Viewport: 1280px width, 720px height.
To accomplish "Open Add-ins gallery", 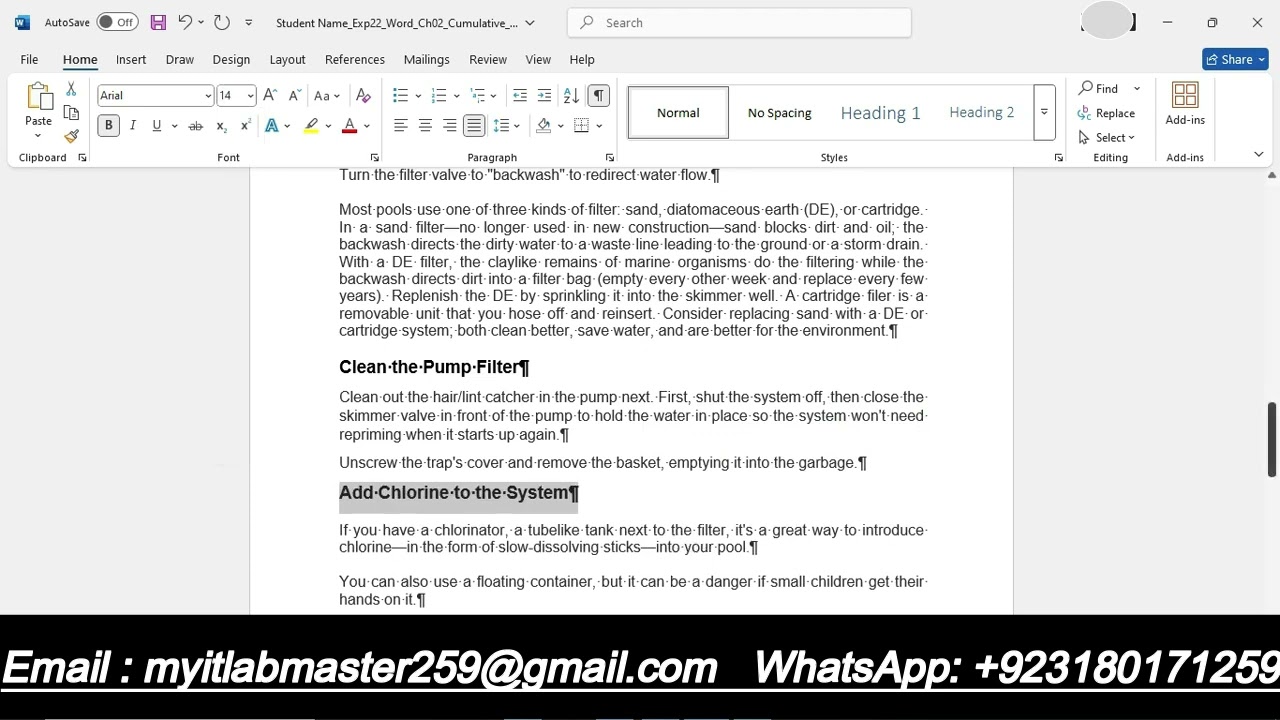I will point(1185,104).
